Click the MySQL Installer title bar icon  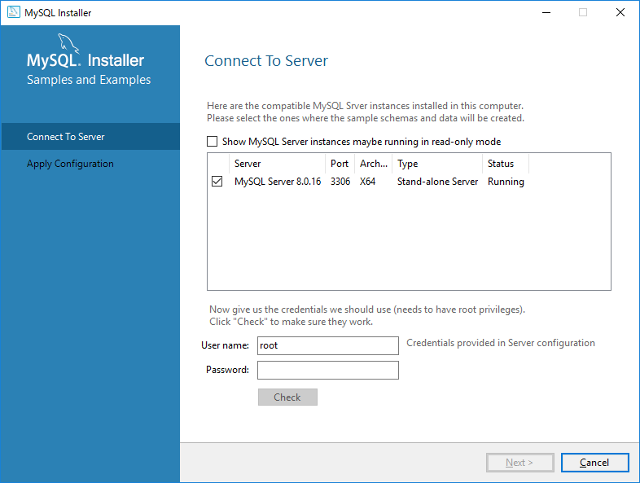point(12,12)
